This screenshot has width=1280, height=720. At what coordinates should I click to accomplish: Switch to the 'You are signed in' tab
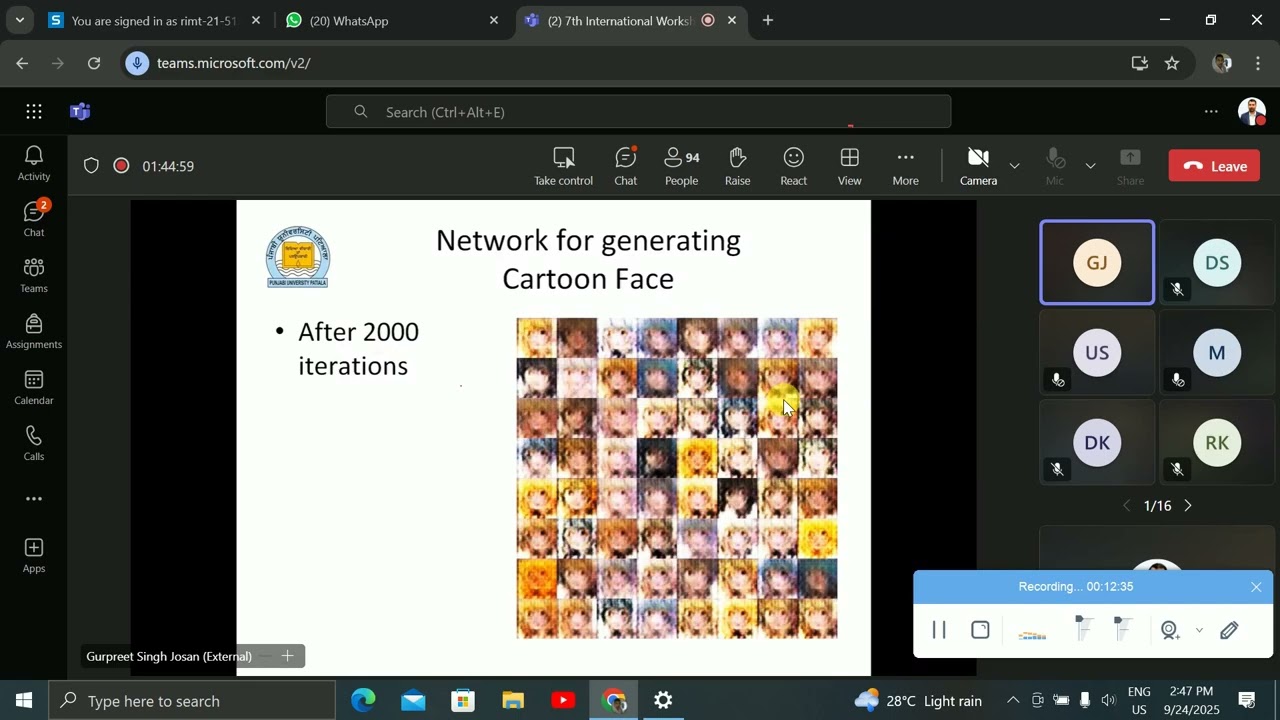click(153, 20)
